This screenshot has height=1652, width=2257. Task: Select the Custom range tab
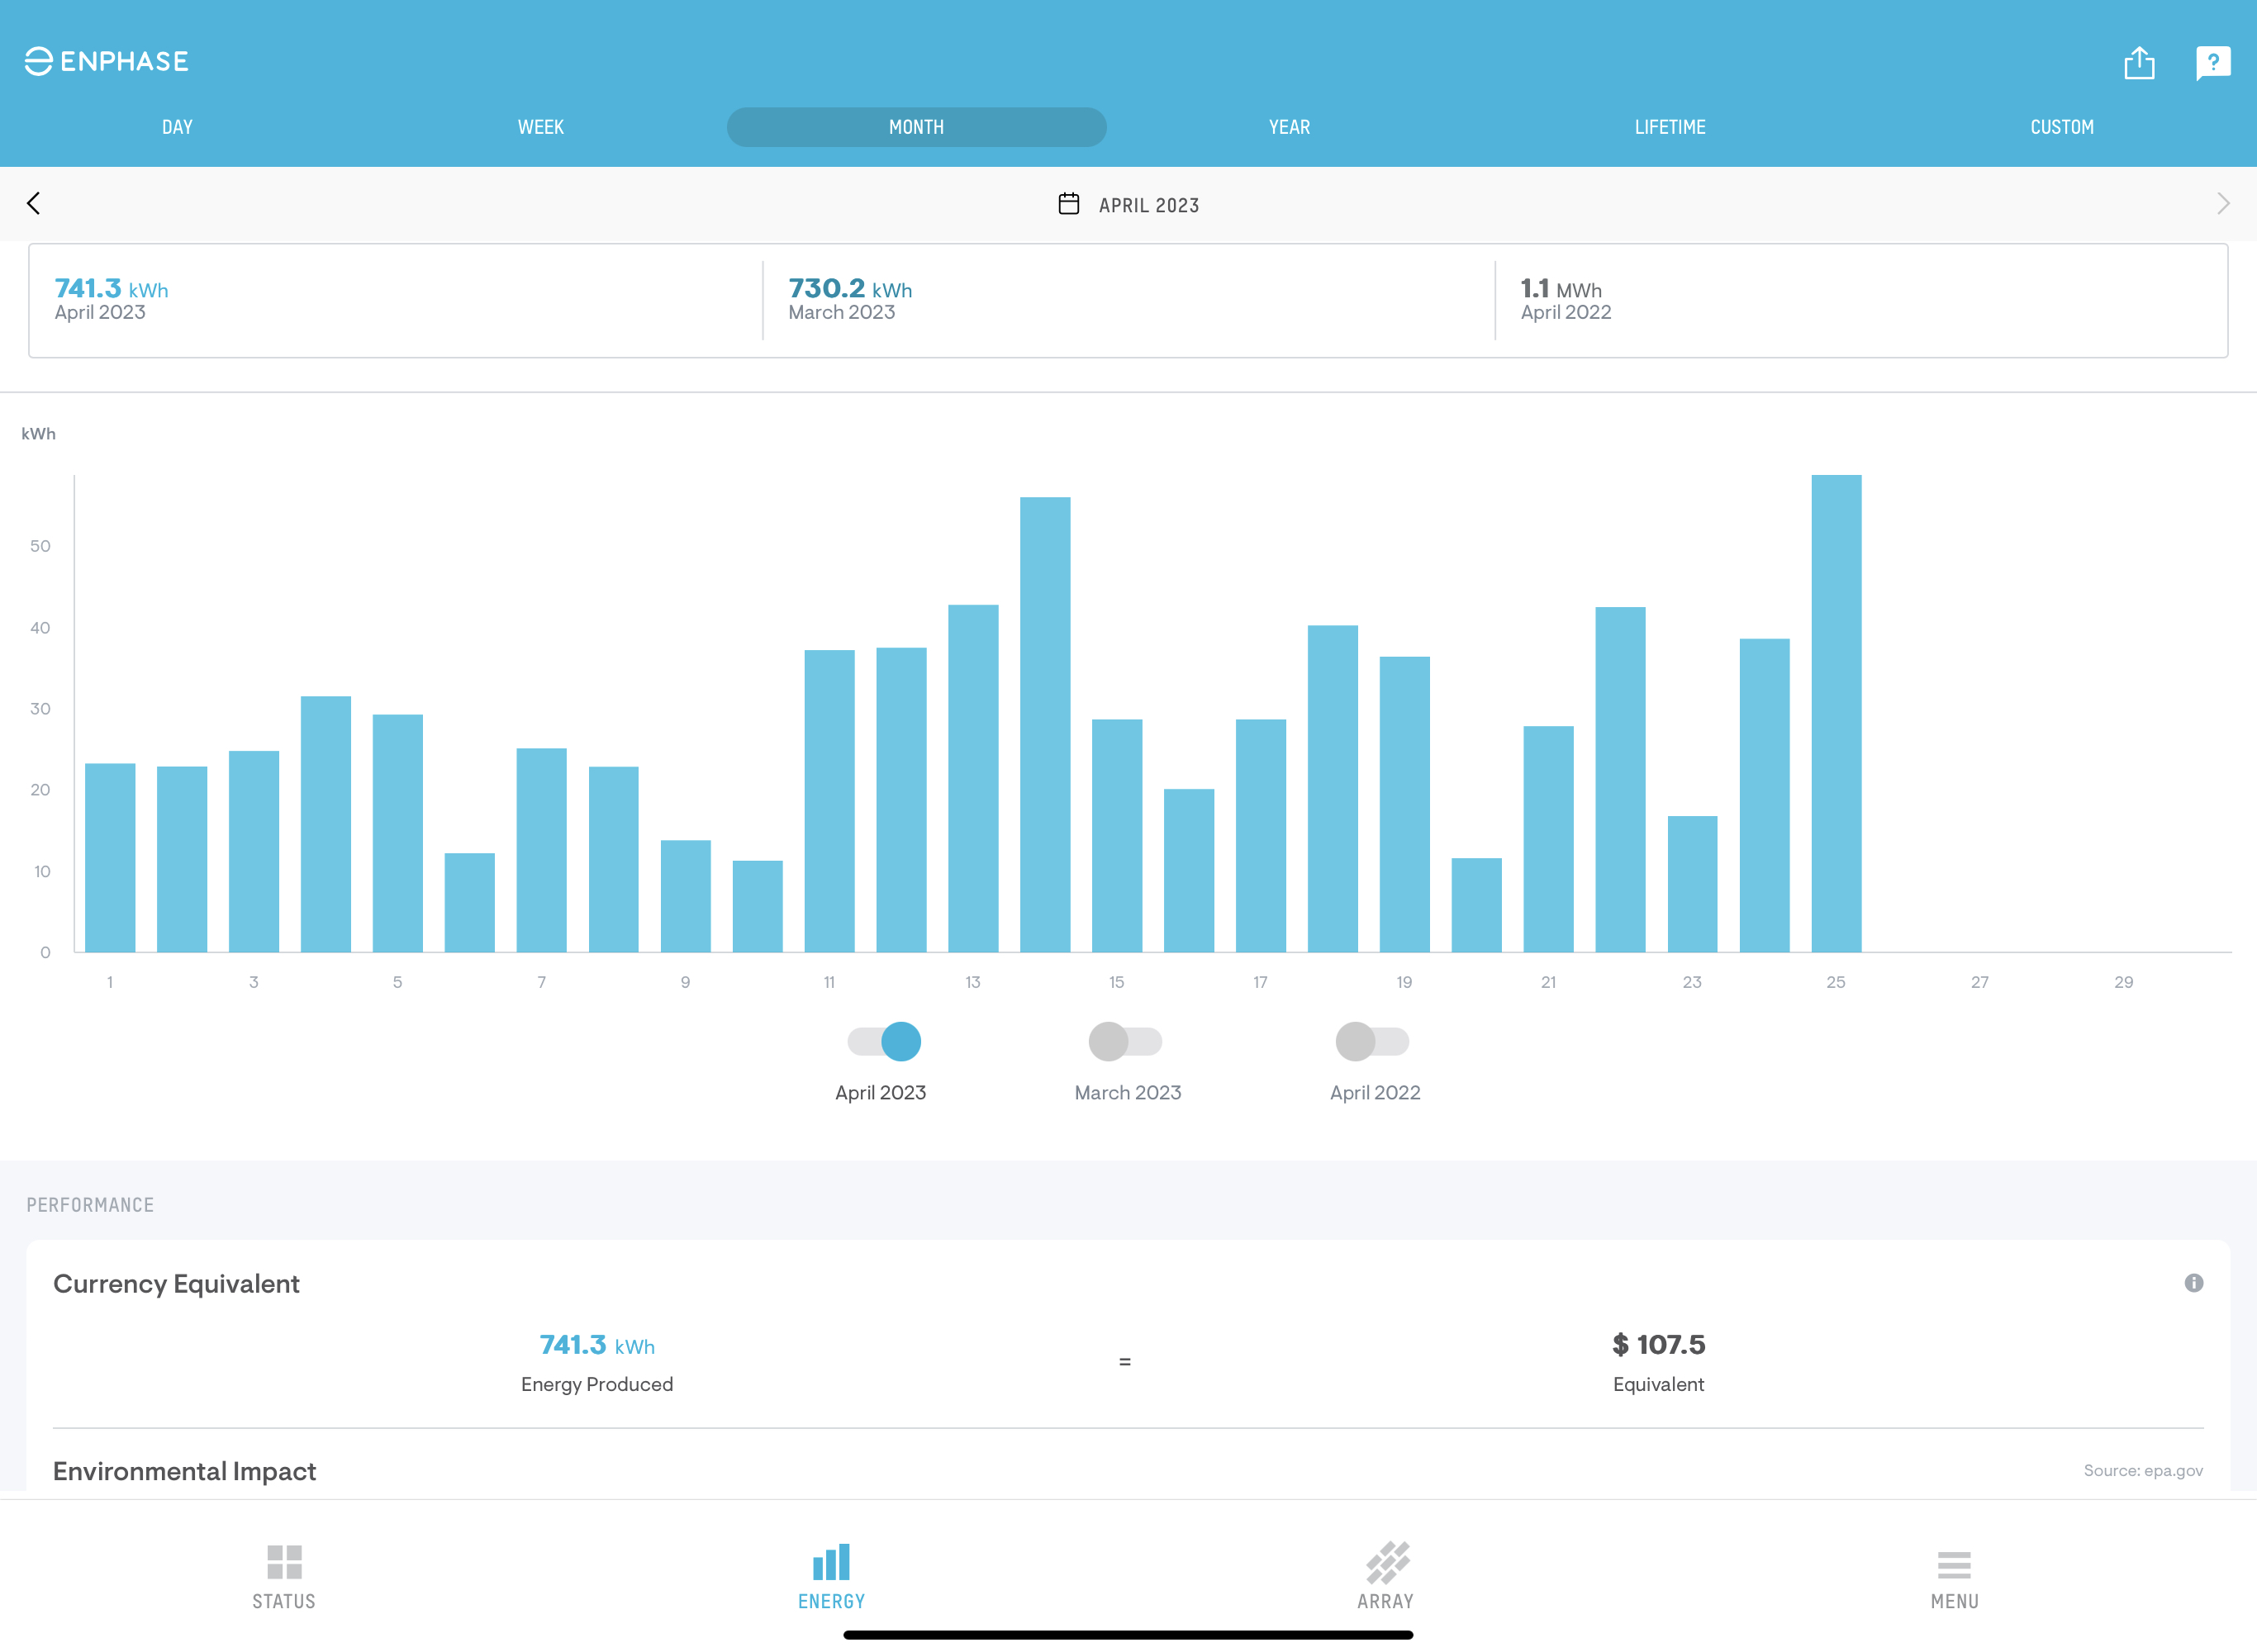(x=2061, y=127)
